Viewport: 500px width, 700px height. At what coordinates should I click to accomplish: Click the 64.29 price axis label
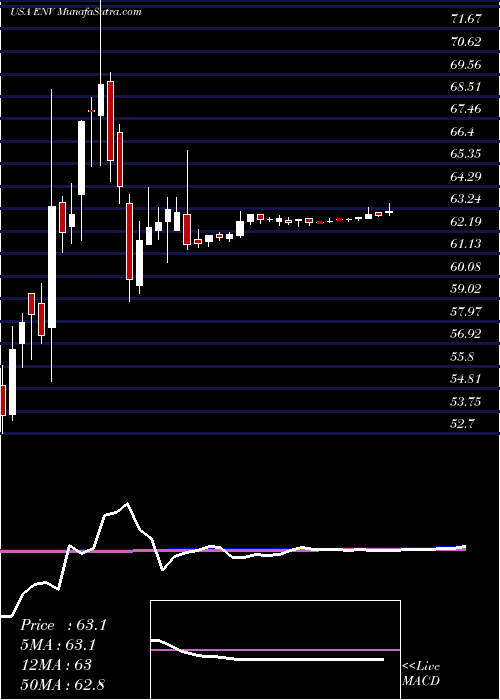466,176
